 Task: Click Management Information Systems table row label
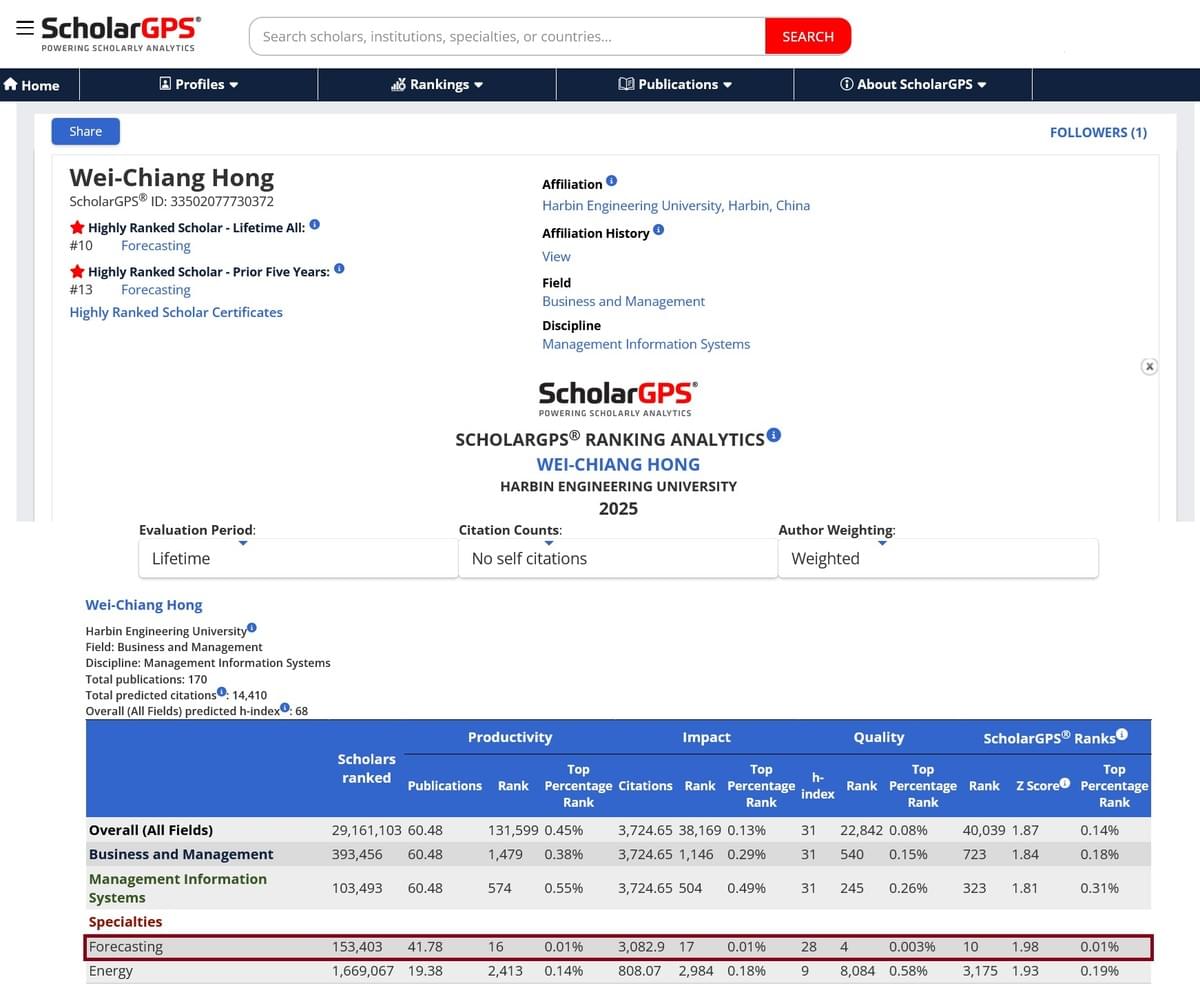pos(178,888)
